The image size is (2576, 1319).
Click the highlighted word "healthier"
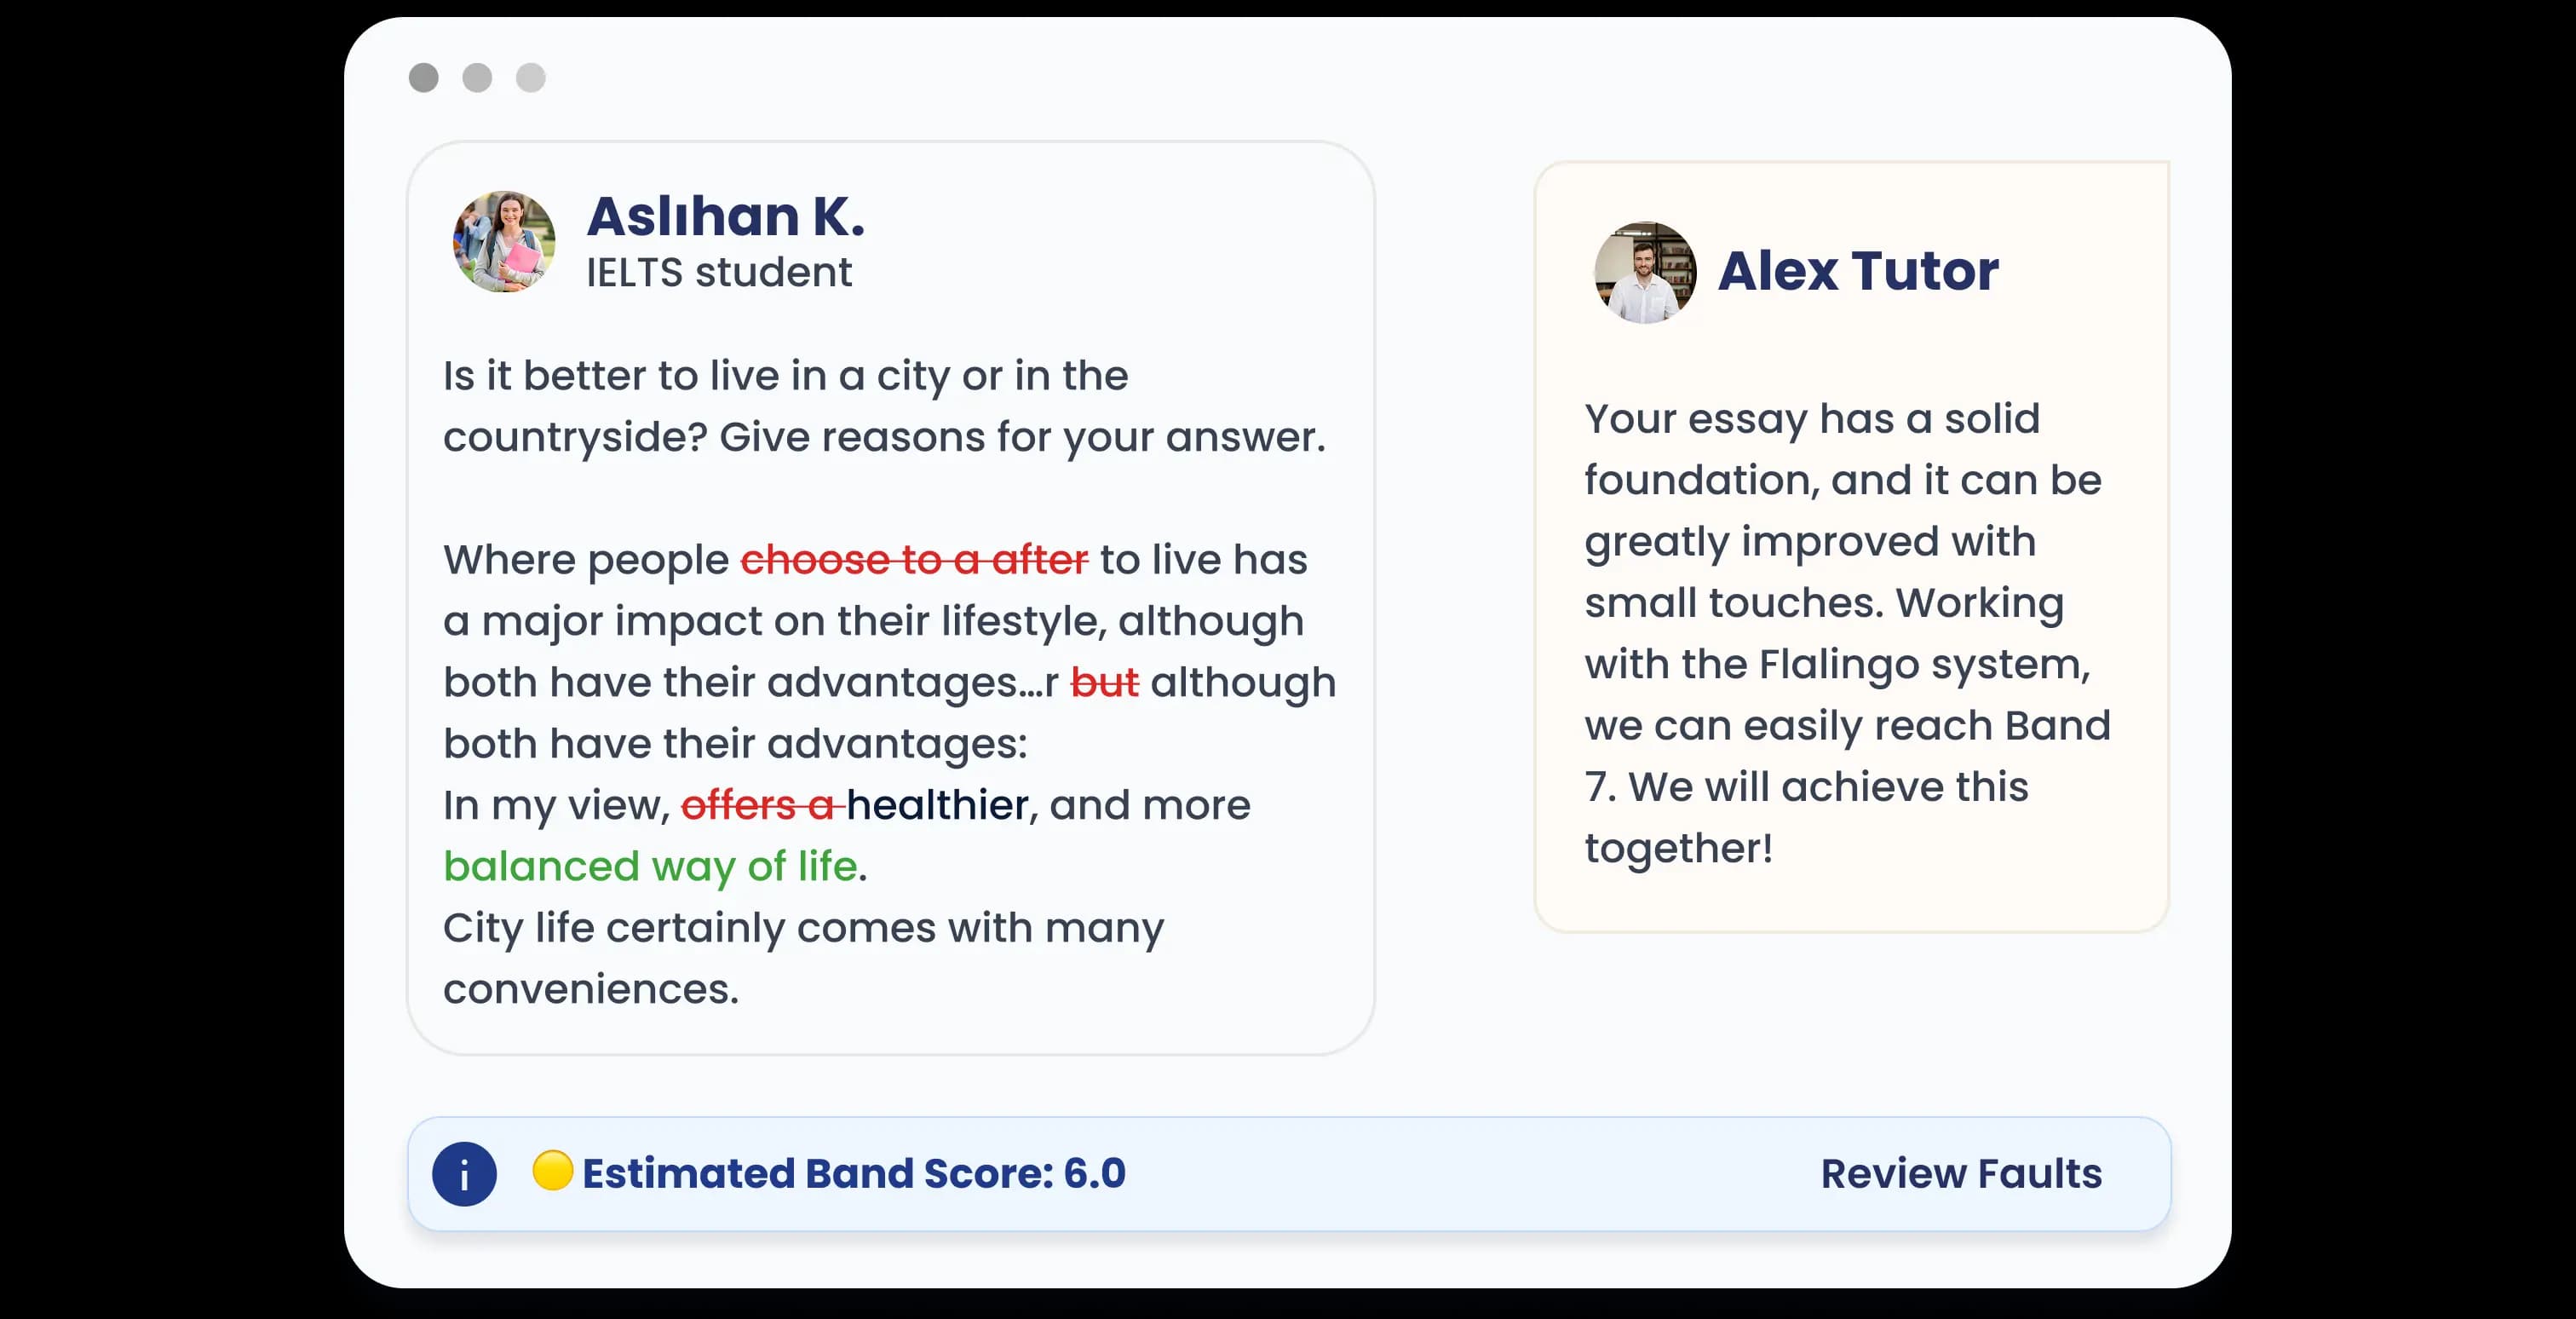pyautogui.click(x=937, y=806)
